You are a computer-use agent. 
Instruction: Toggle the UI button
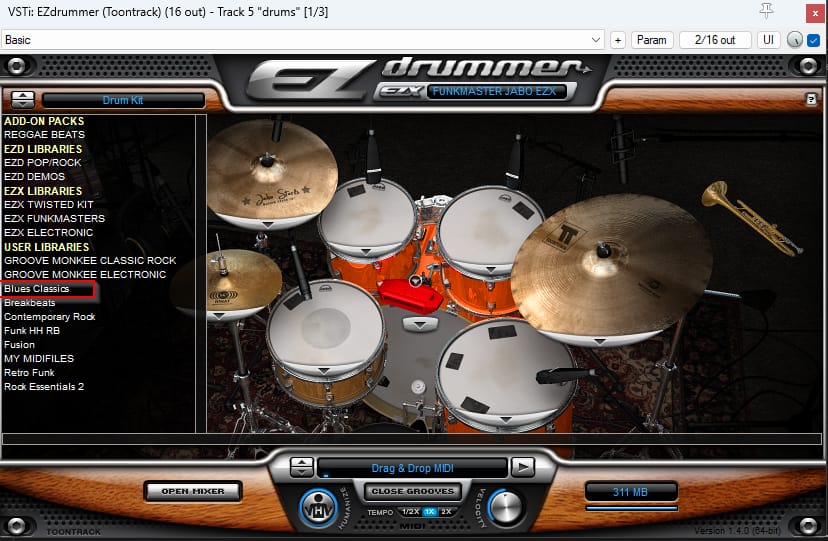pyautogui.click(x=768, y=40)
